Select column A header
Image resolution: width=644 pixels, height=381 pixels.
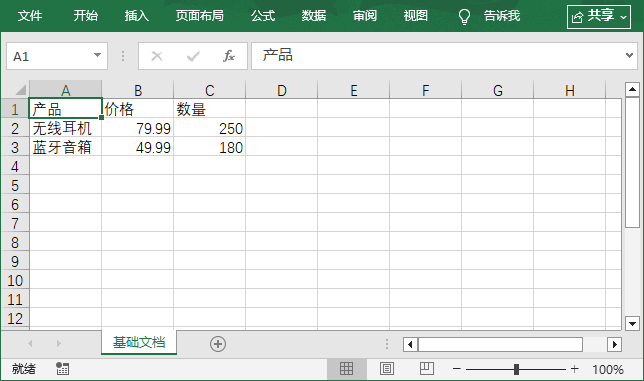pos(65,90)
